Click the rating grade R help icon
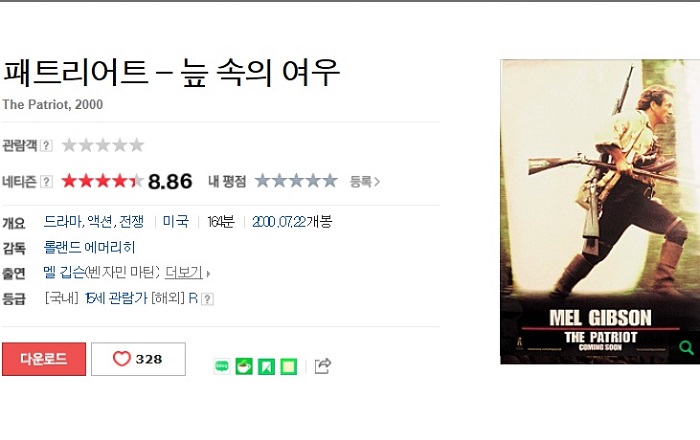This screenshot has height=440, width=700. tap(208, 299)
